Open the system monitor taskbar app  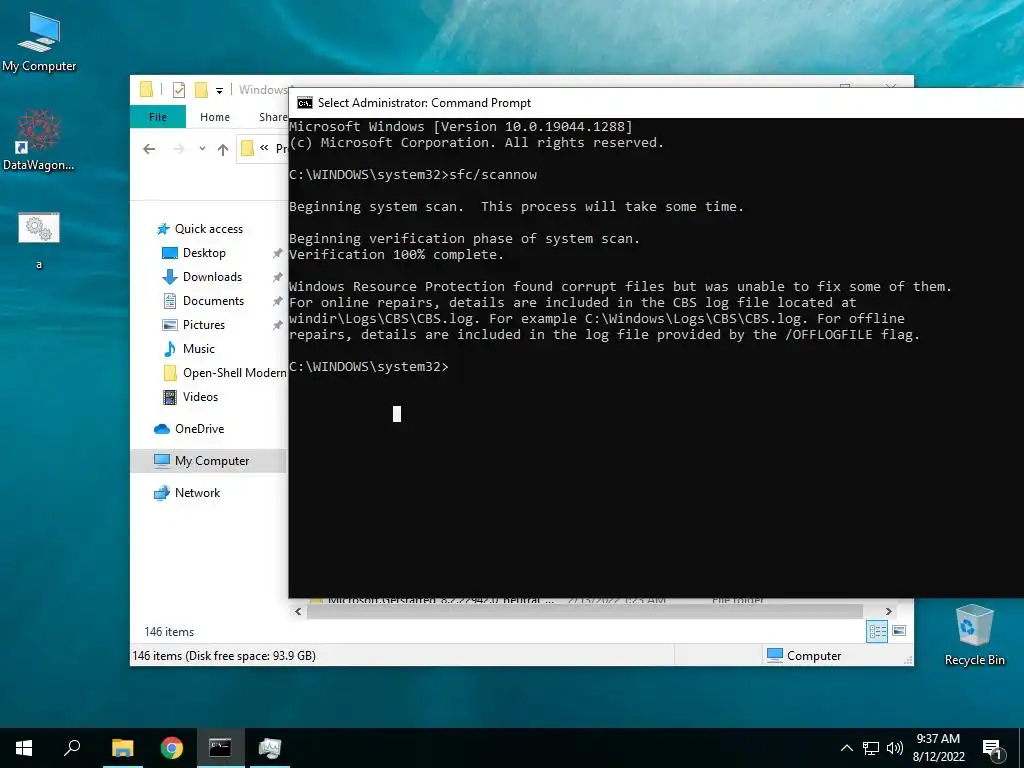[269, 748]
